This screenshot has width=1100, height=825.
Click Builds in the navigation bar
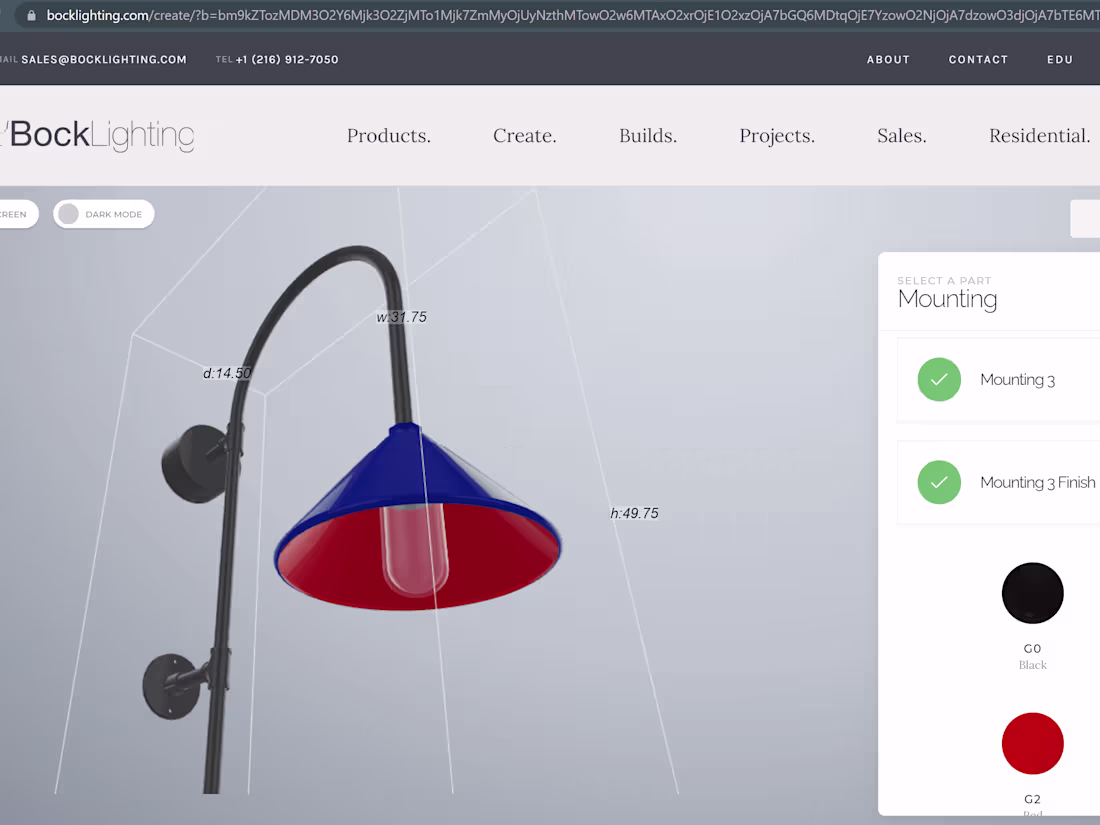click(x=647, y=136)
